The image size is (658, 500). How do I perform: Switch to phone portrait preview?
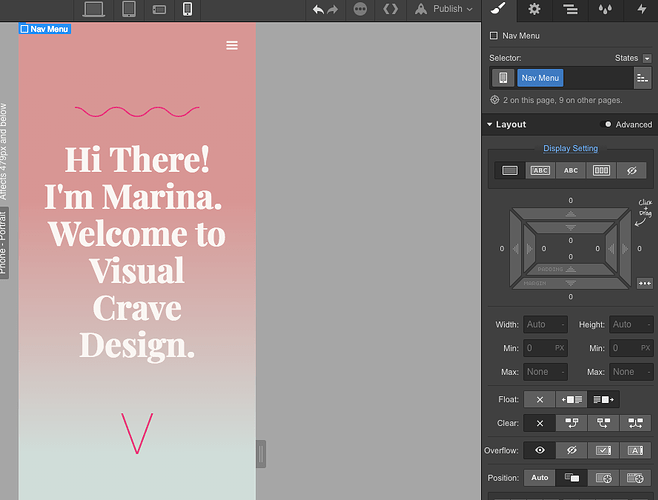point(188,9)
